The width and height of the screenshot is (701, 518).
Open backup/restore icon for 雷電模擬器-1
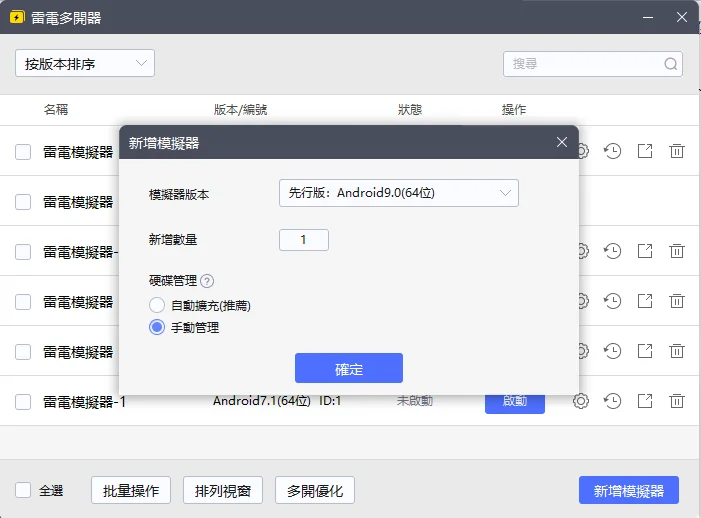point(612,401)
